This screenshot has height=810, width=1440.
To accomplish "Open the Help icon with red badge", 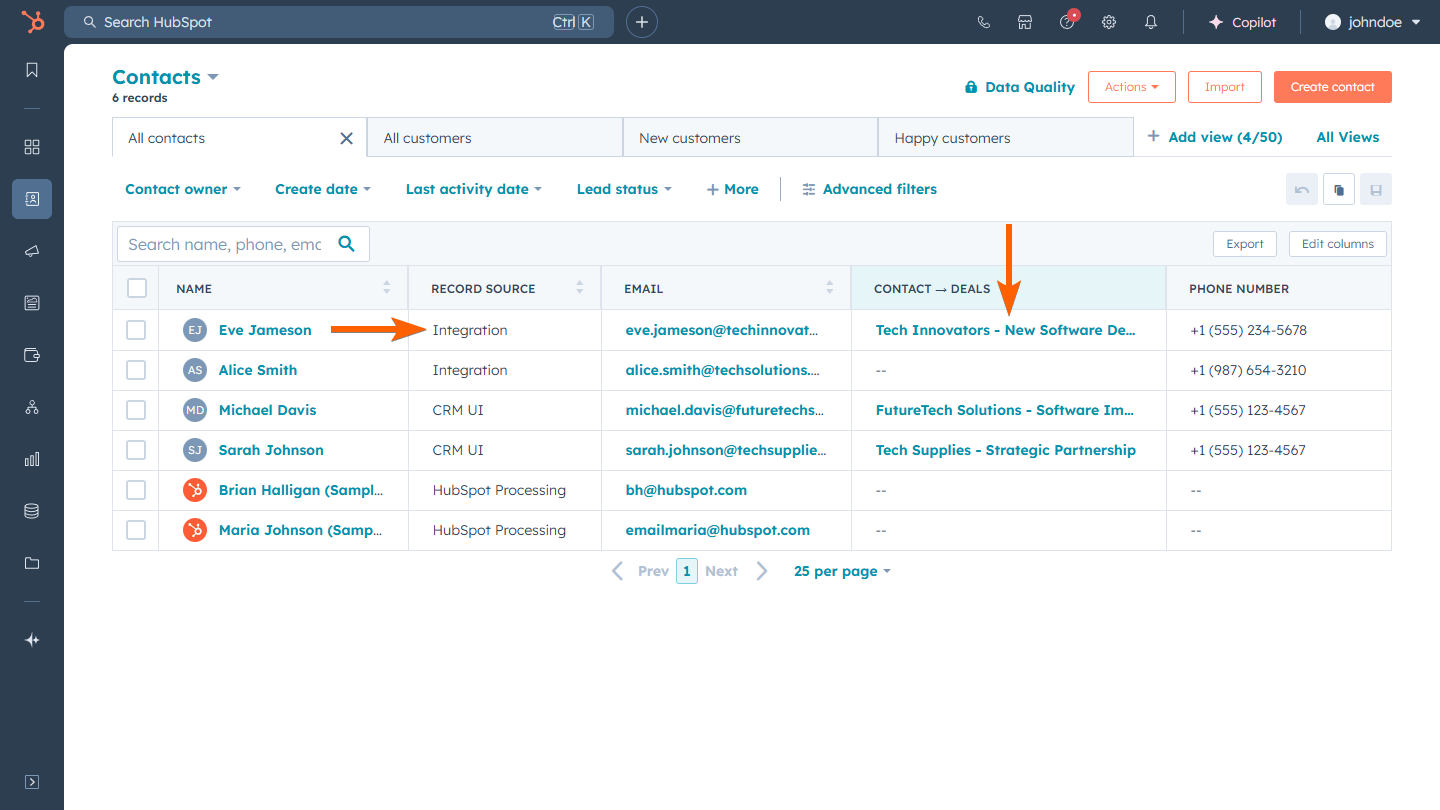I will pos(1067,22).
